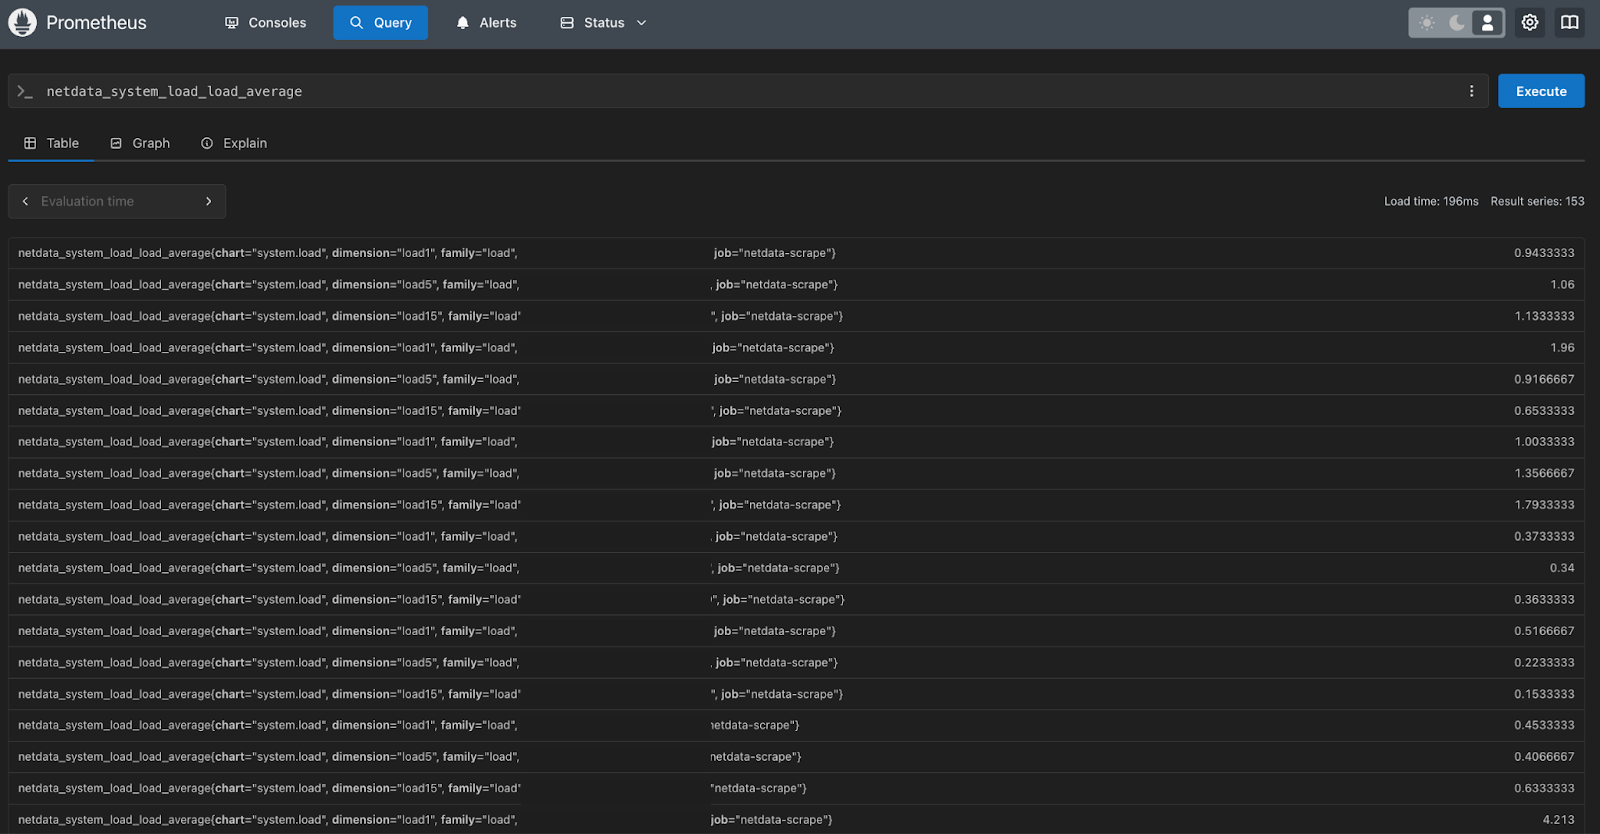Select the value 0.2233333
The width and height of the screenshot is (1600, 834).
click(x=1544, y=663)
